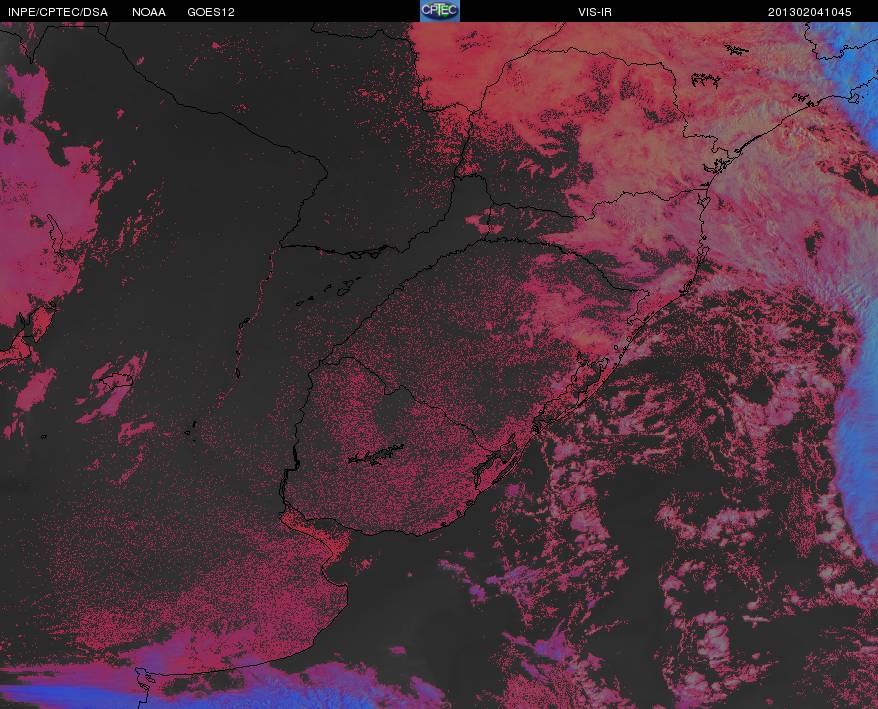Click the Iberá wetland lake outlines in Corrientes
Image resolution: width=878 pixels, height=709 pixels.
pyautogui.click(x=330, y=290)
